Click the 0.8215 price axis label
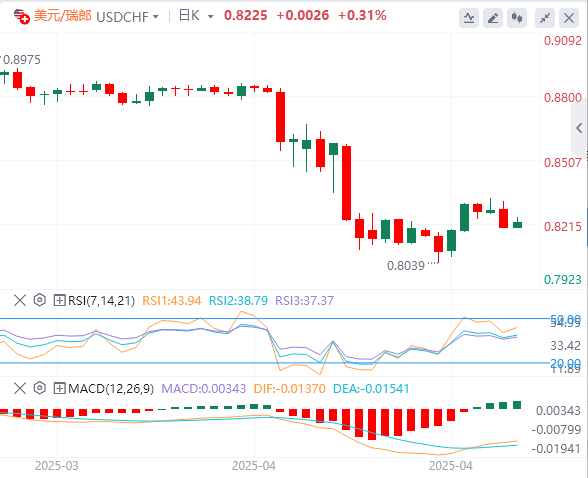This screenshot has height=478, width=588. pyautogui.click(x=563, y=227)
